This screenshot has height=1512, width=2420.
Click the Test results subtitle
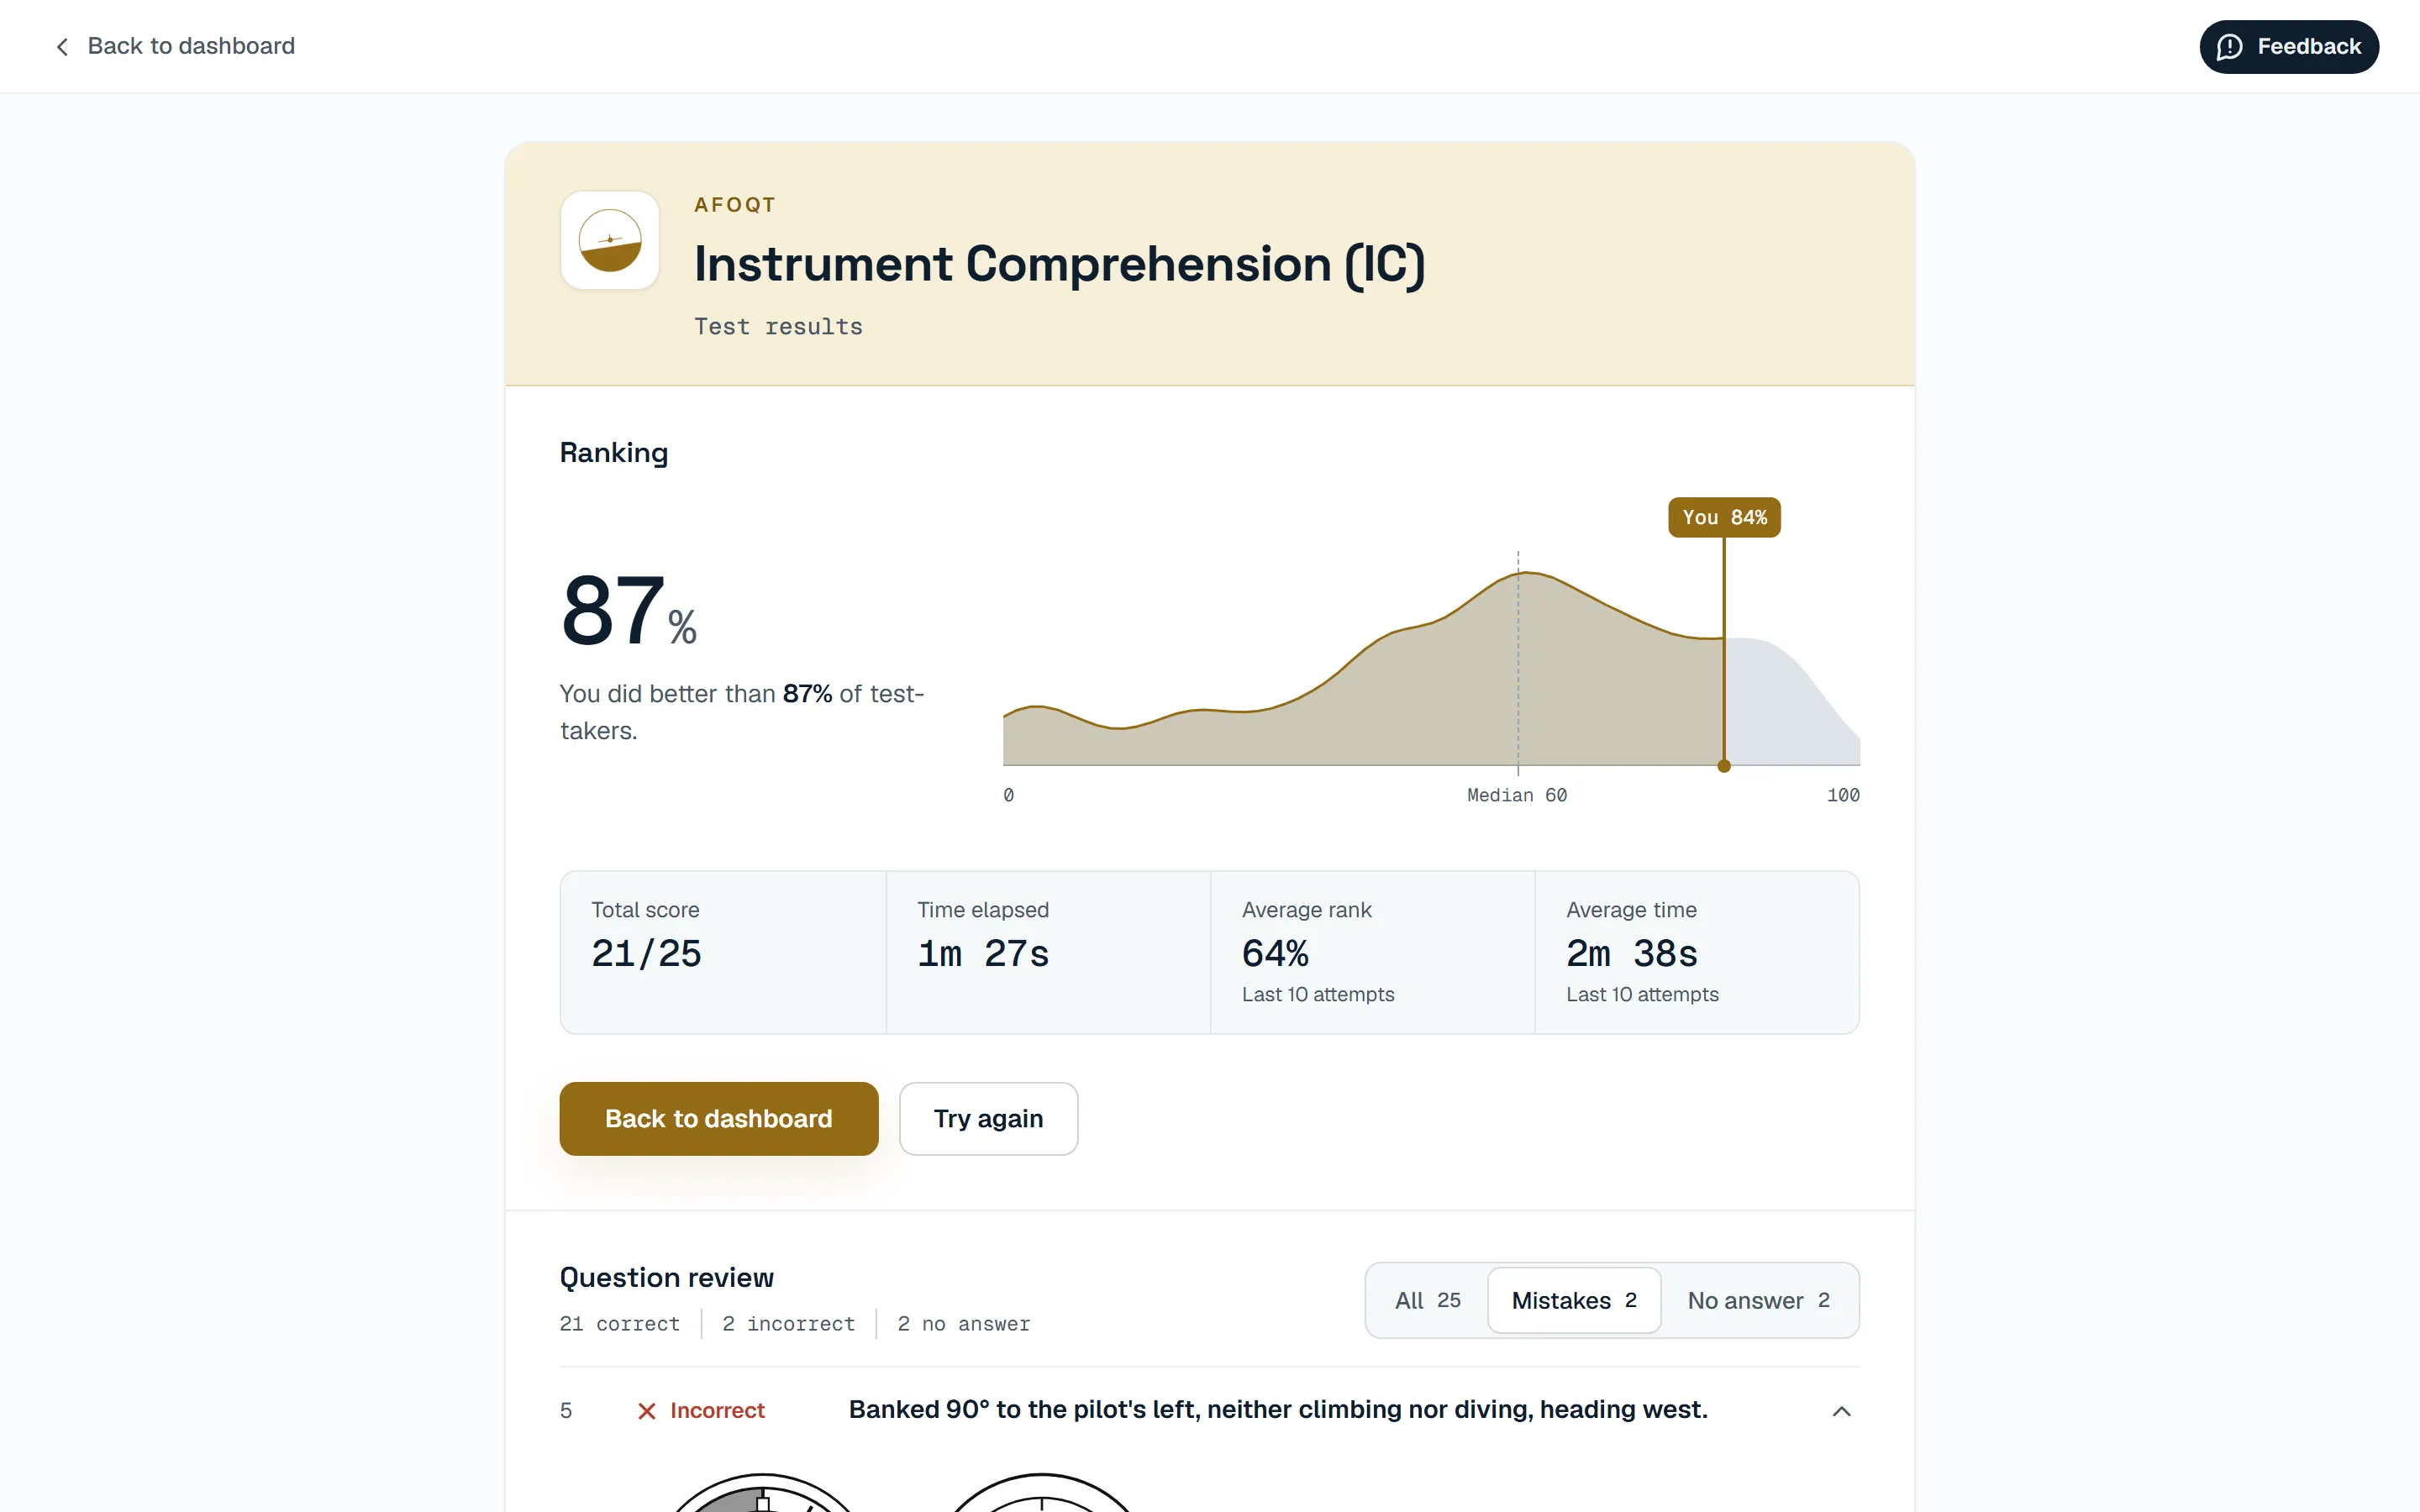[x=778, y=327]
